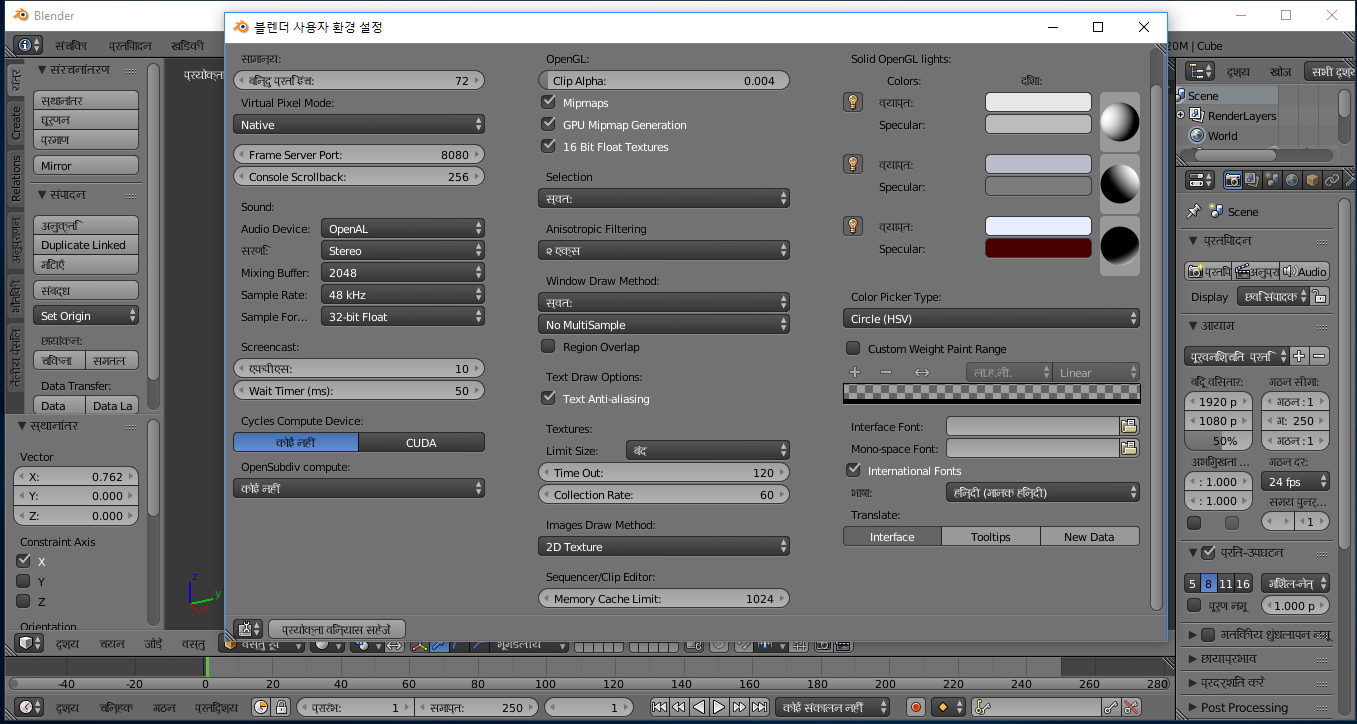Jump to the last frame in timeline
Image resolution: width=1357 pixels, height=724 pixels.
point(759,707)
